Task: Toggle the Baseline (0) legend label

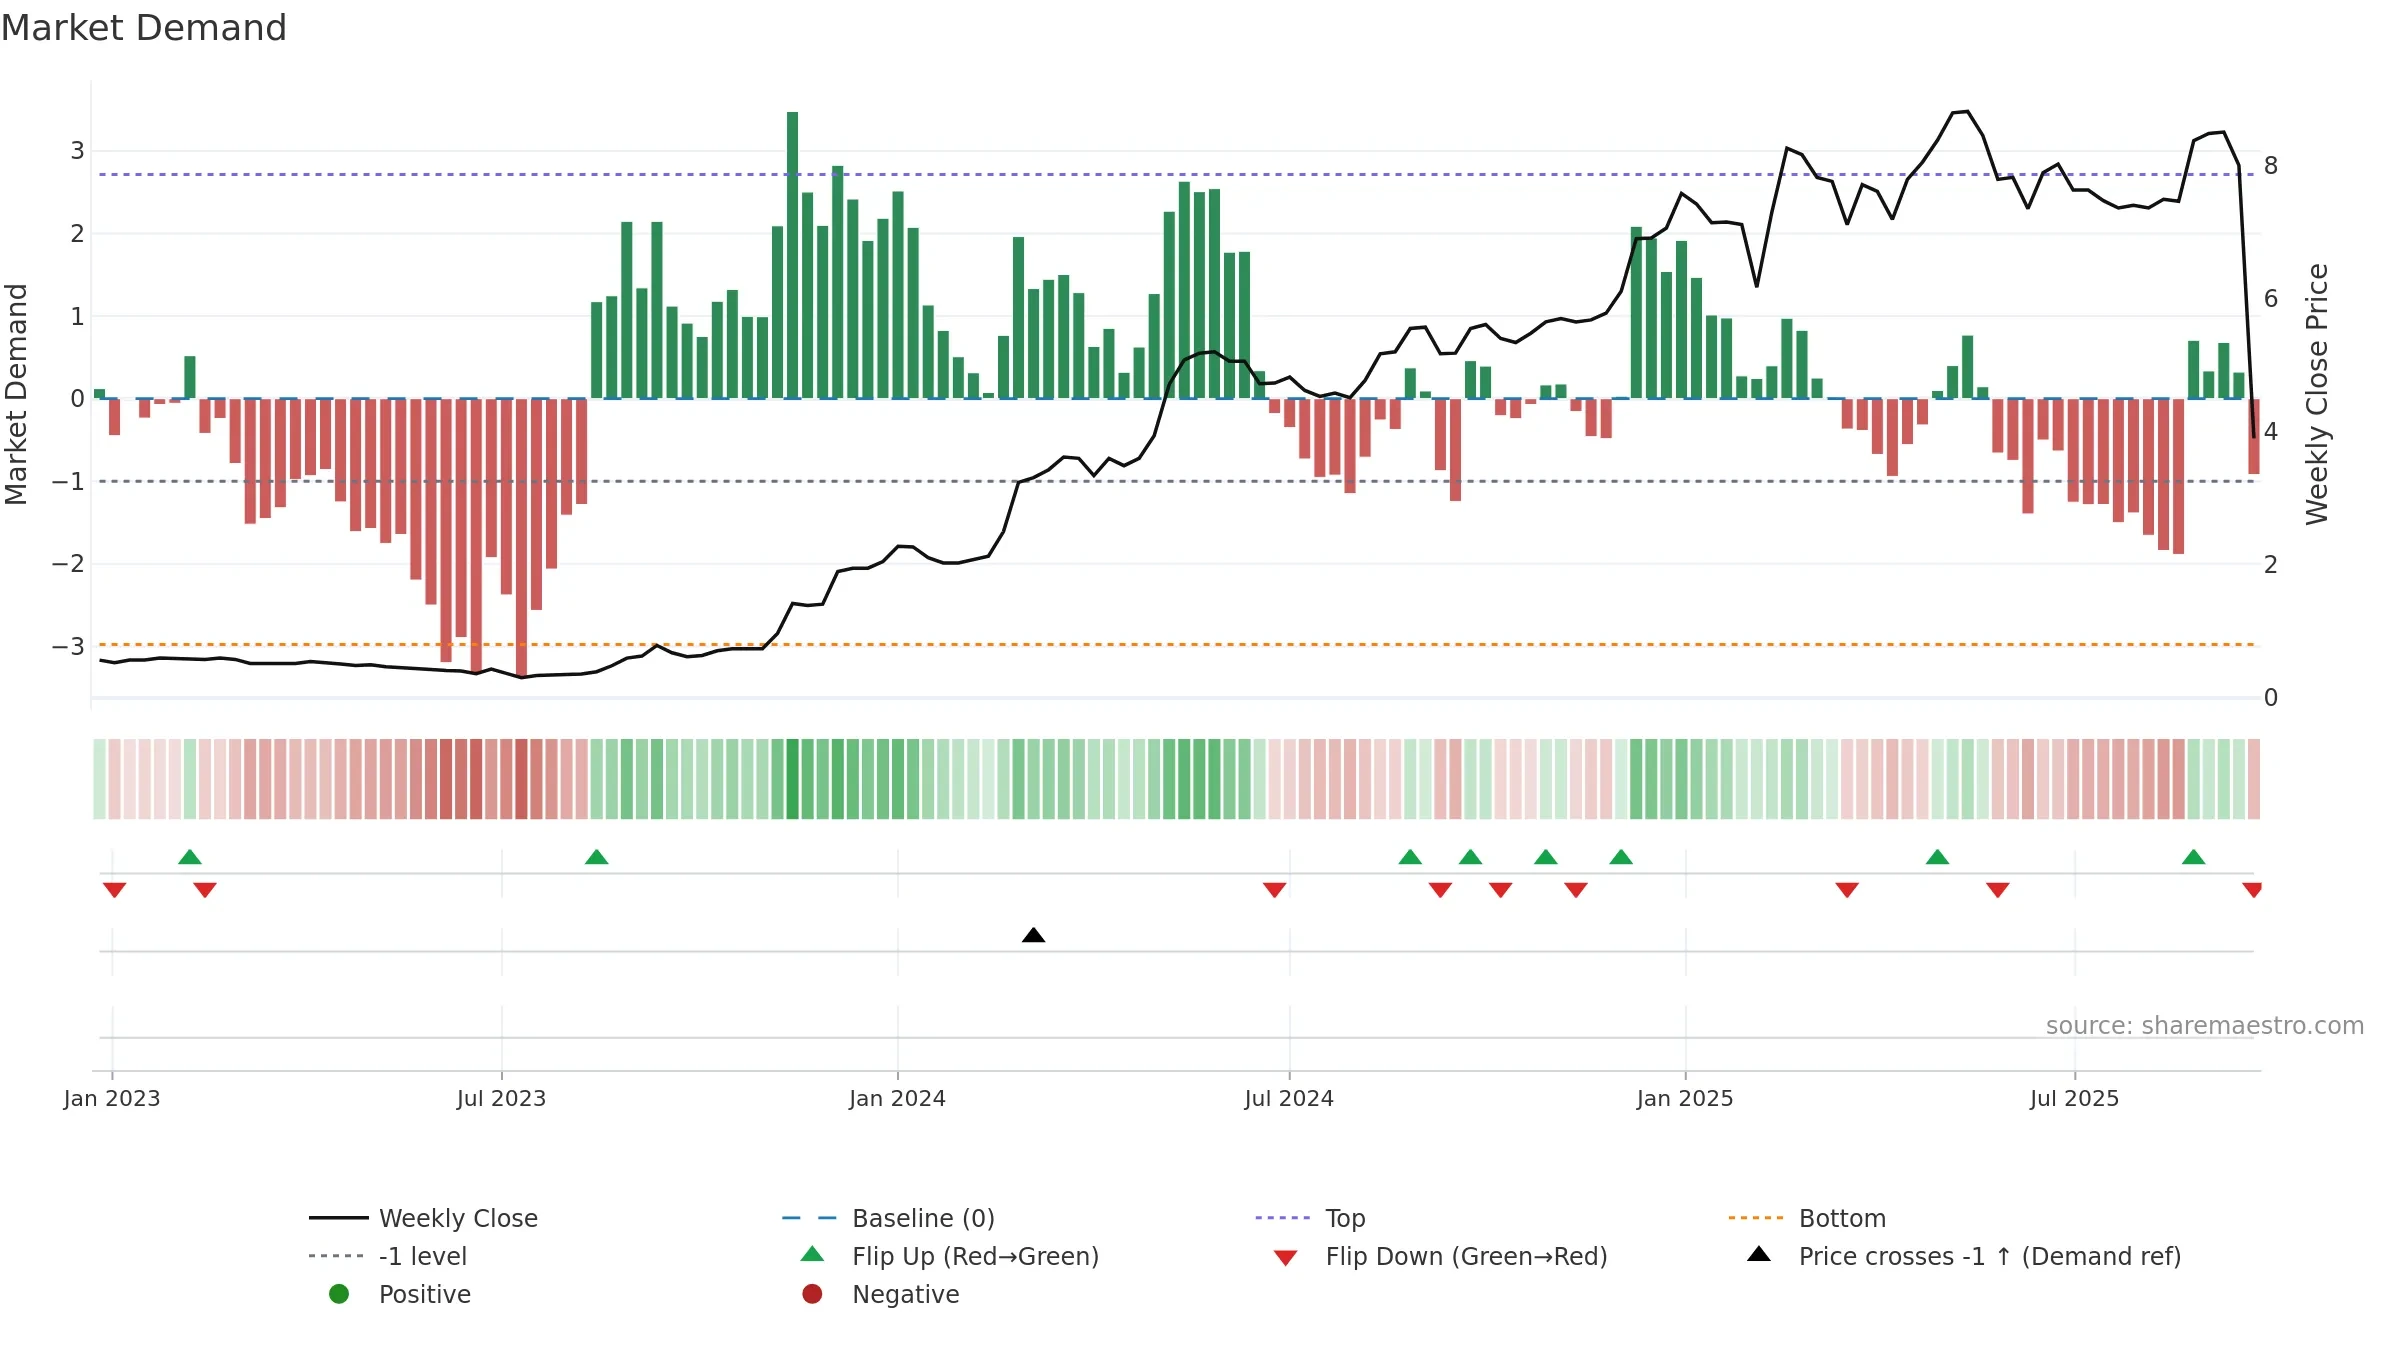Action: click(x=923, y=1218)
